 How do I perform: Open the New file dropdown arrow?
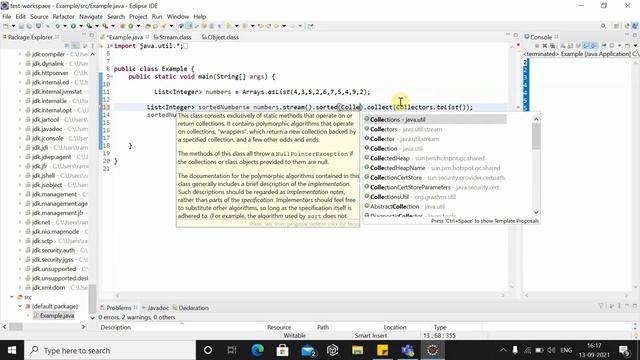click(x=14, y=26)
